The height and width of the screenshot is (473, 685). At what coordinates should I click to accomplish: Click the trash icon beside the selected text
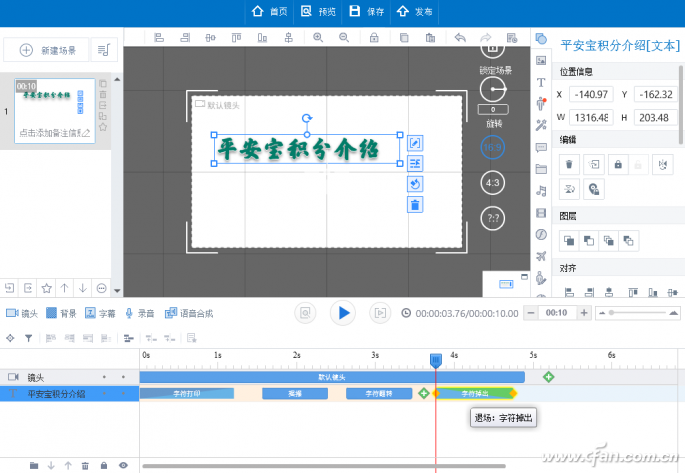click(415, 204)
